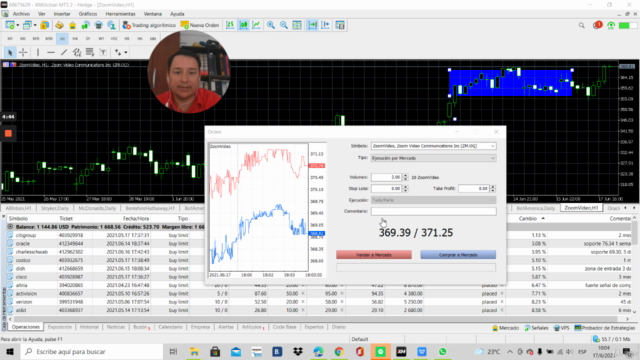640x360 pixels.
Task: Select the oracle order row
Action: pos(318,244)
